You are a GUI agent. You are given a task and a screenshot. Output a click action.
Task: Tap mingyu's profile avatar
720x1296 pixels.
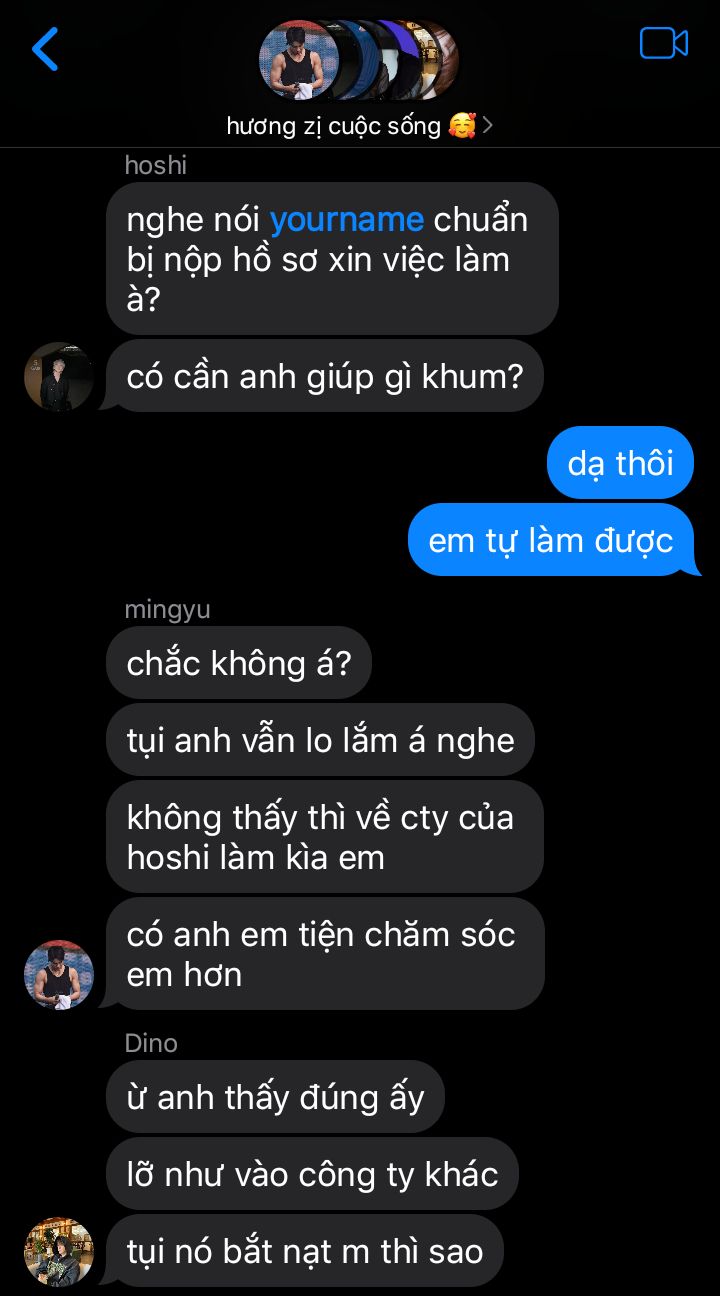click(x=59, y=975)
